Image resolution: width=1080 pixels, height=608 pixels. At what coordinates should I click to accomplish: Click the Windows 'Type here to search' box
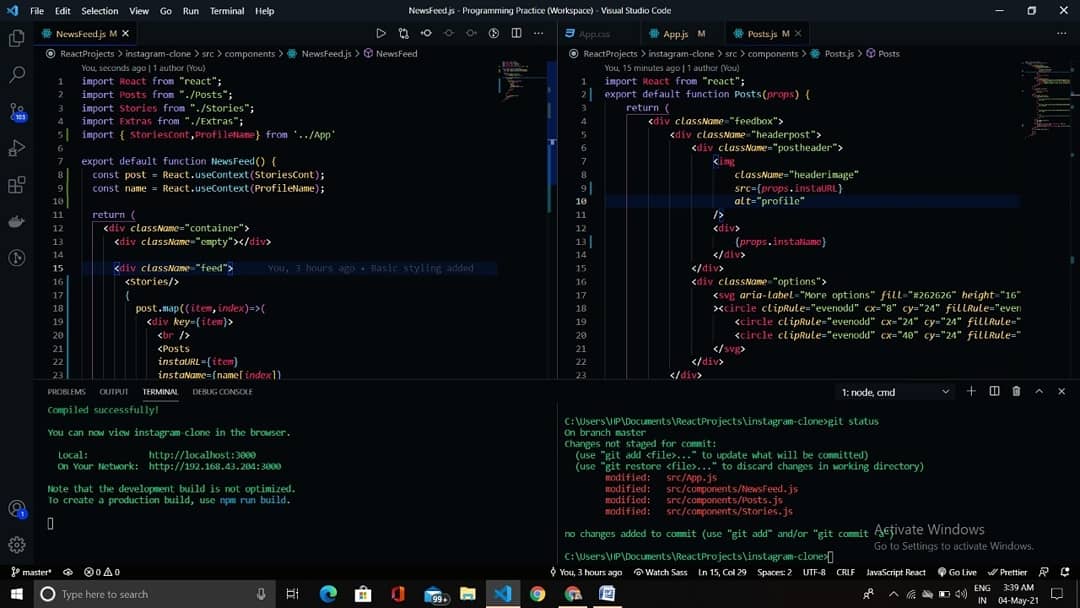click(155, 594)
